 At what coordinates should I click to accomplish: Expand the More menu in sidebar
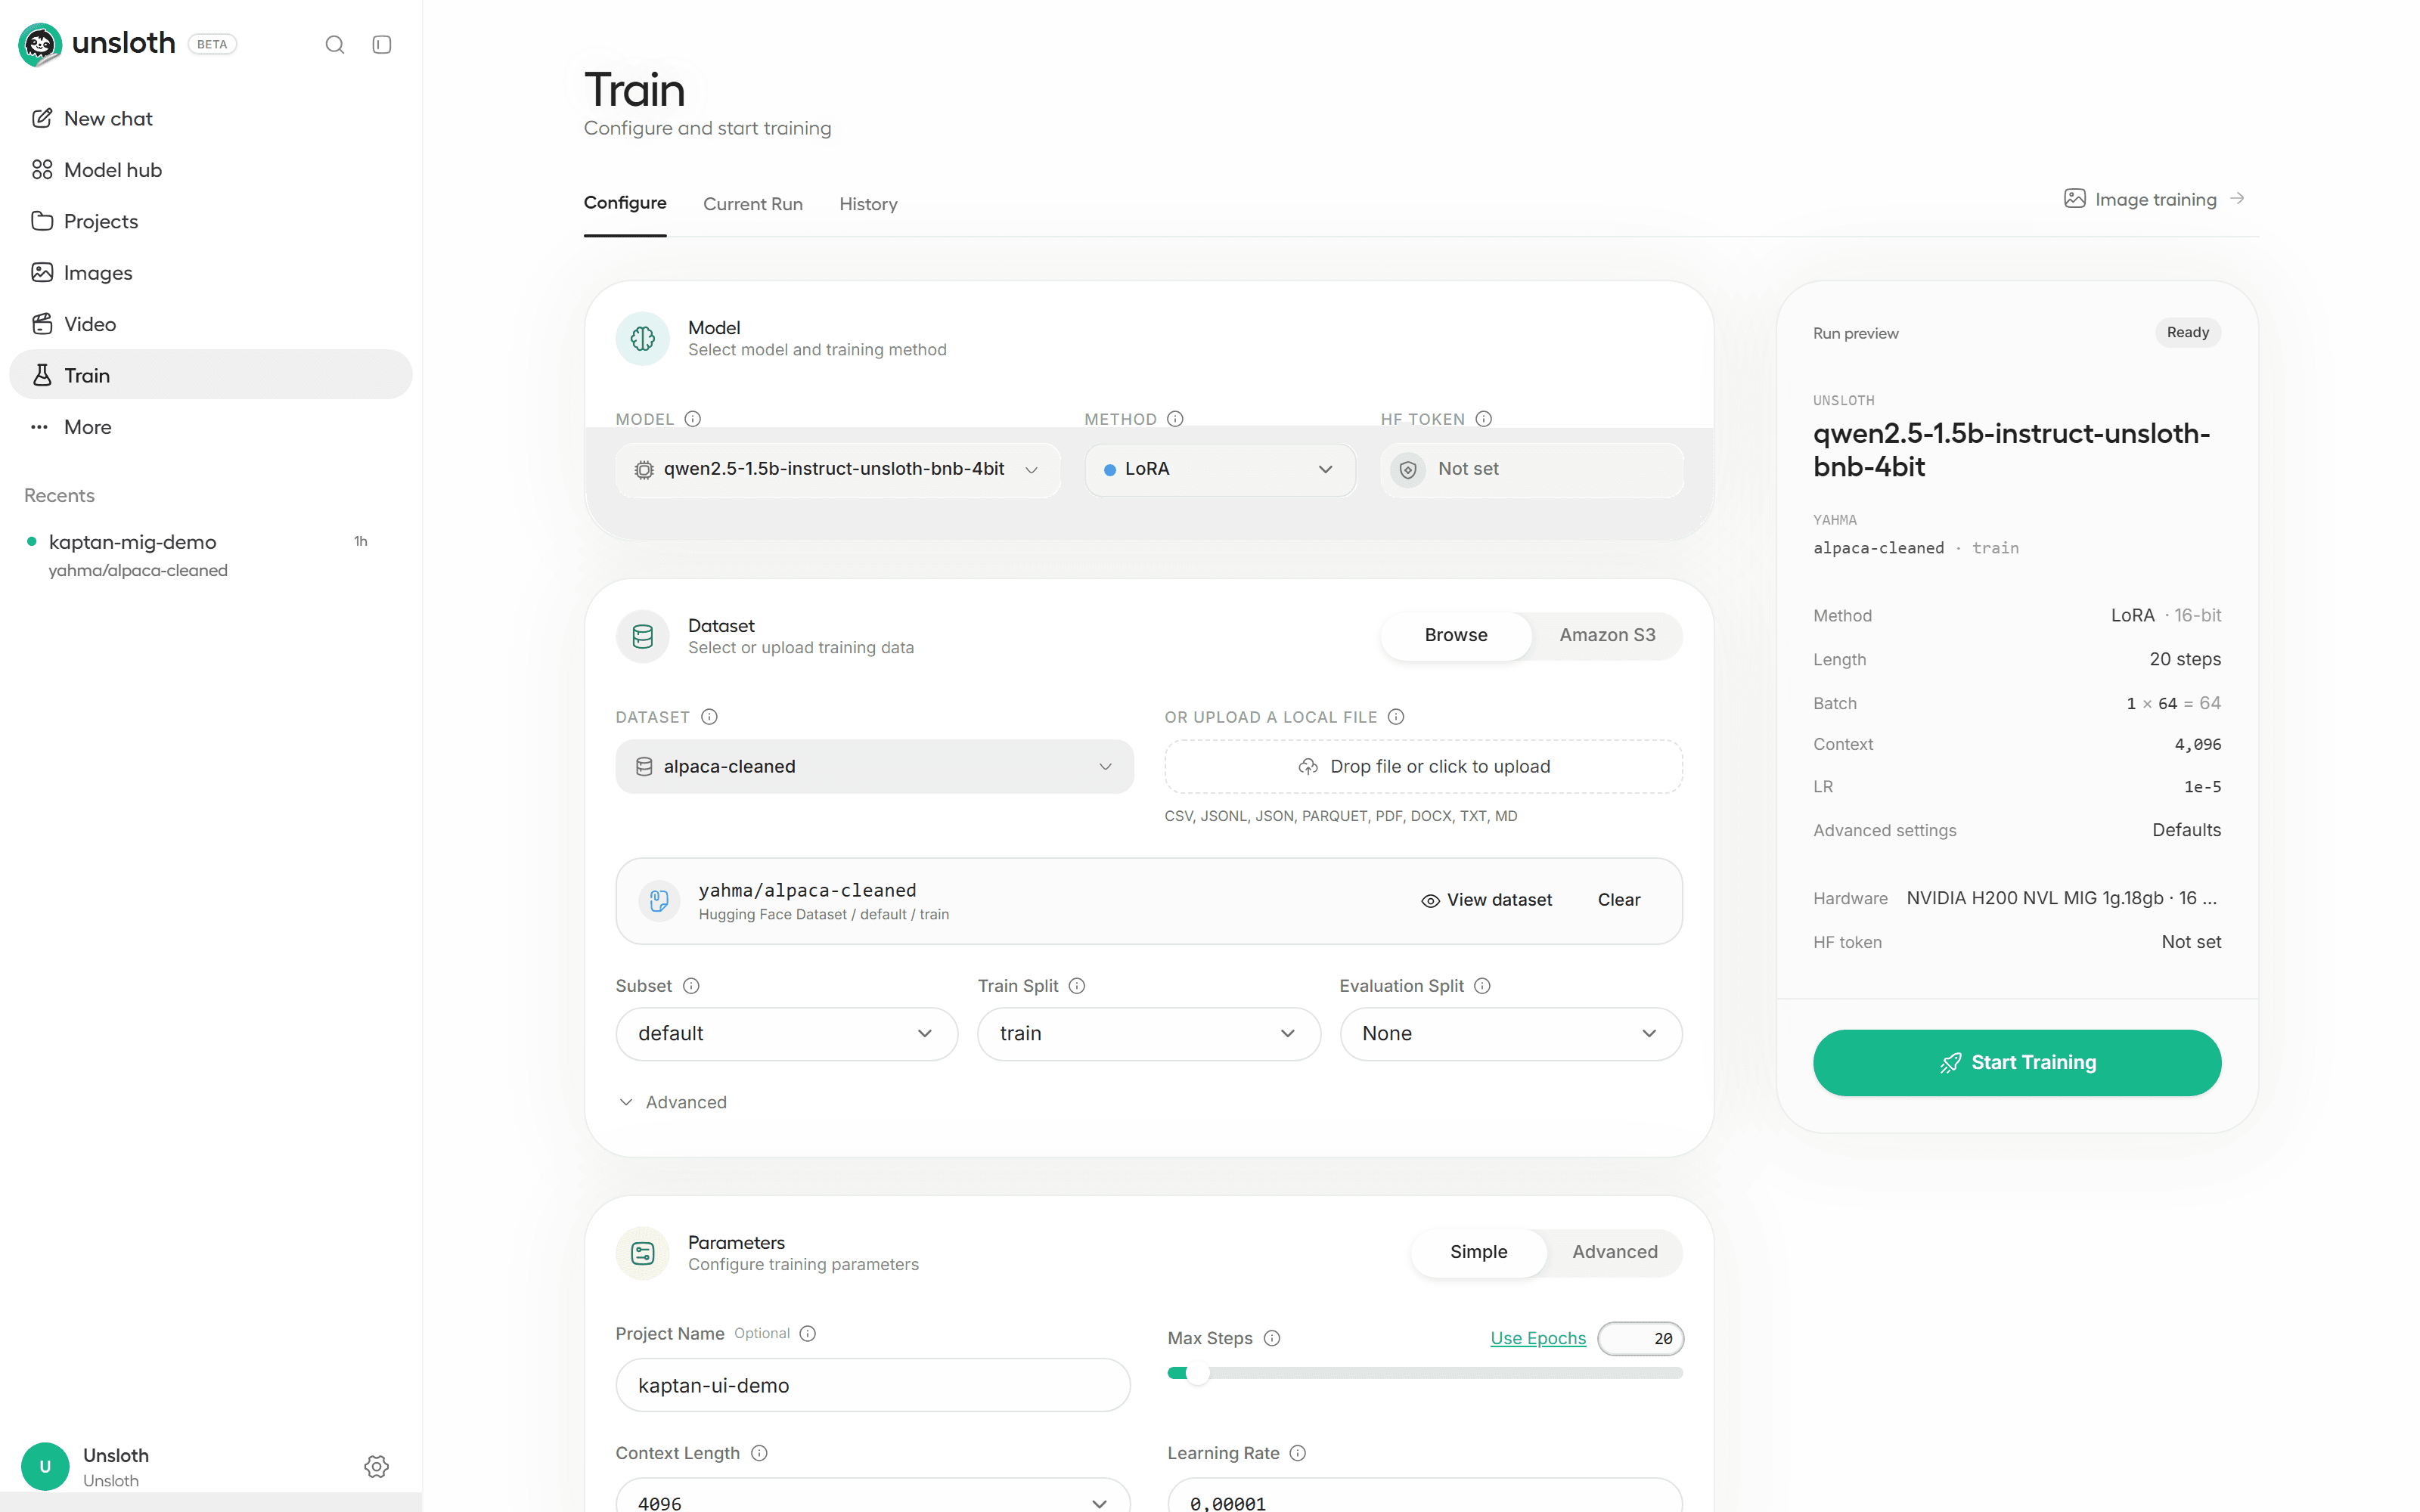(210, 427)
